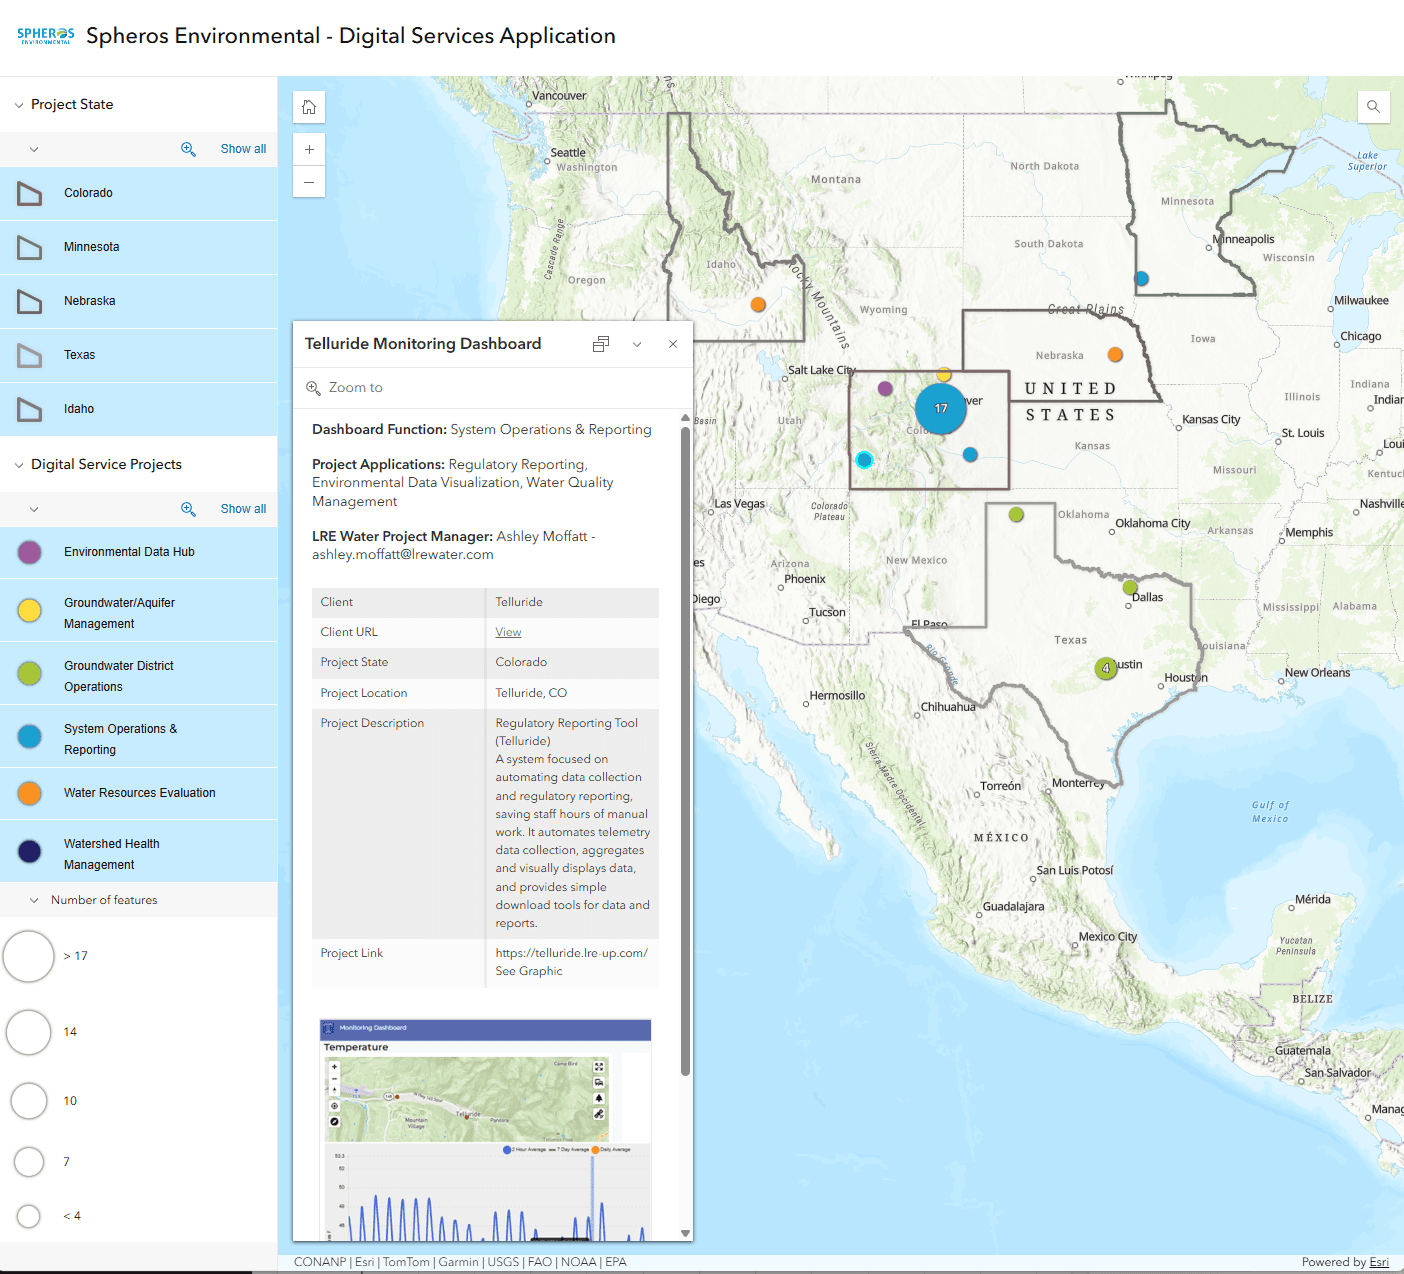Select Minnesota in Project State list
The width and height of the screenshot is (1404, 1274).
(x=138, y=247)
